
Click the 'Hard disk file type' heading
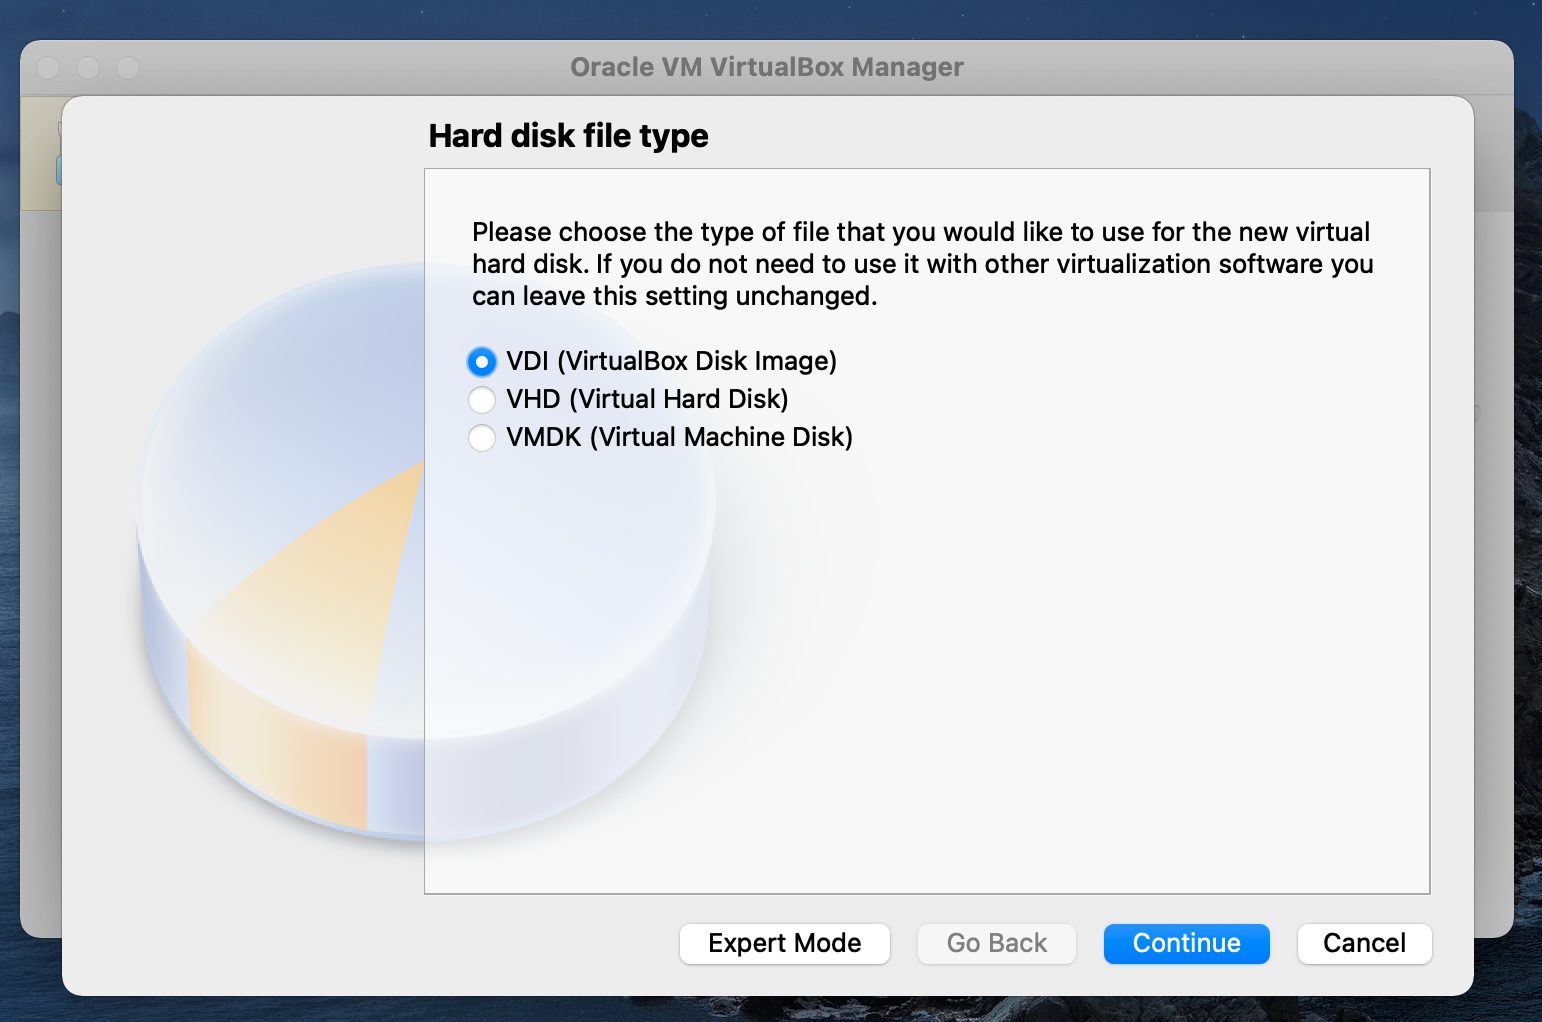coord(568,136)
